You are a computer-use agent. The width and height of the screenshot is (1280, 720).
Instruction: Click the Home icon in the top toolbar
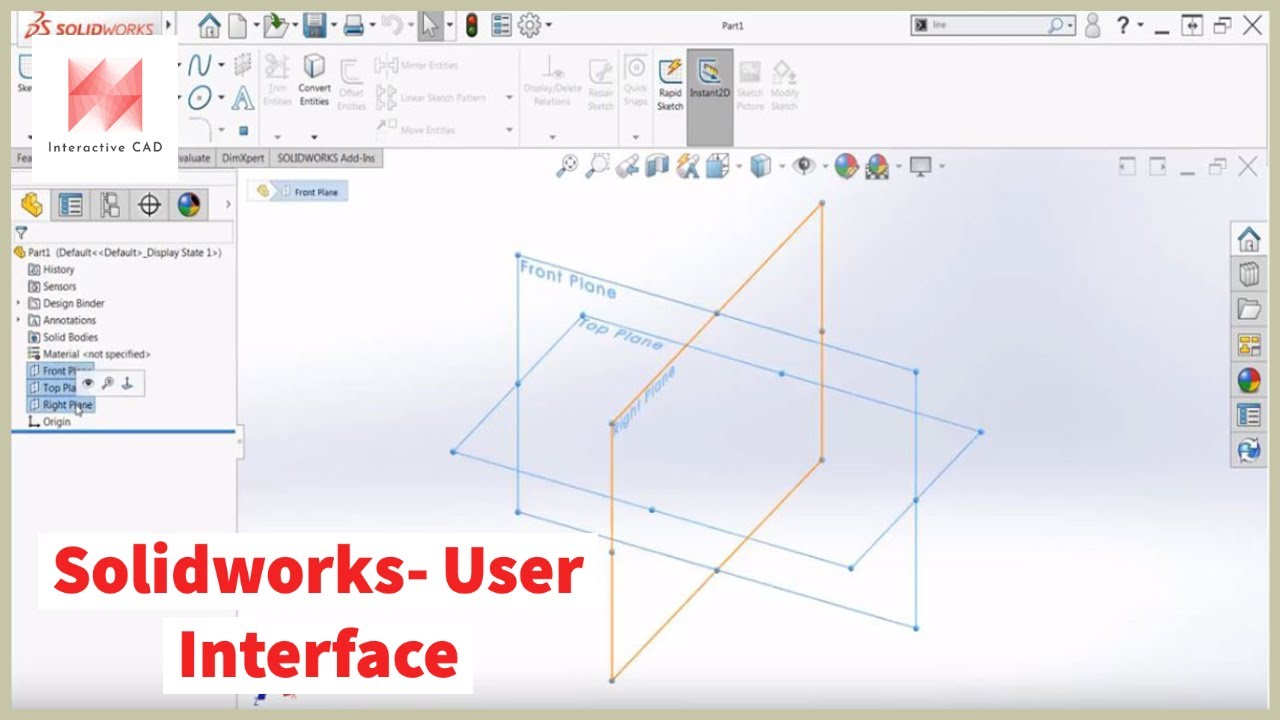pyautogui.click(x=209, y=26)
